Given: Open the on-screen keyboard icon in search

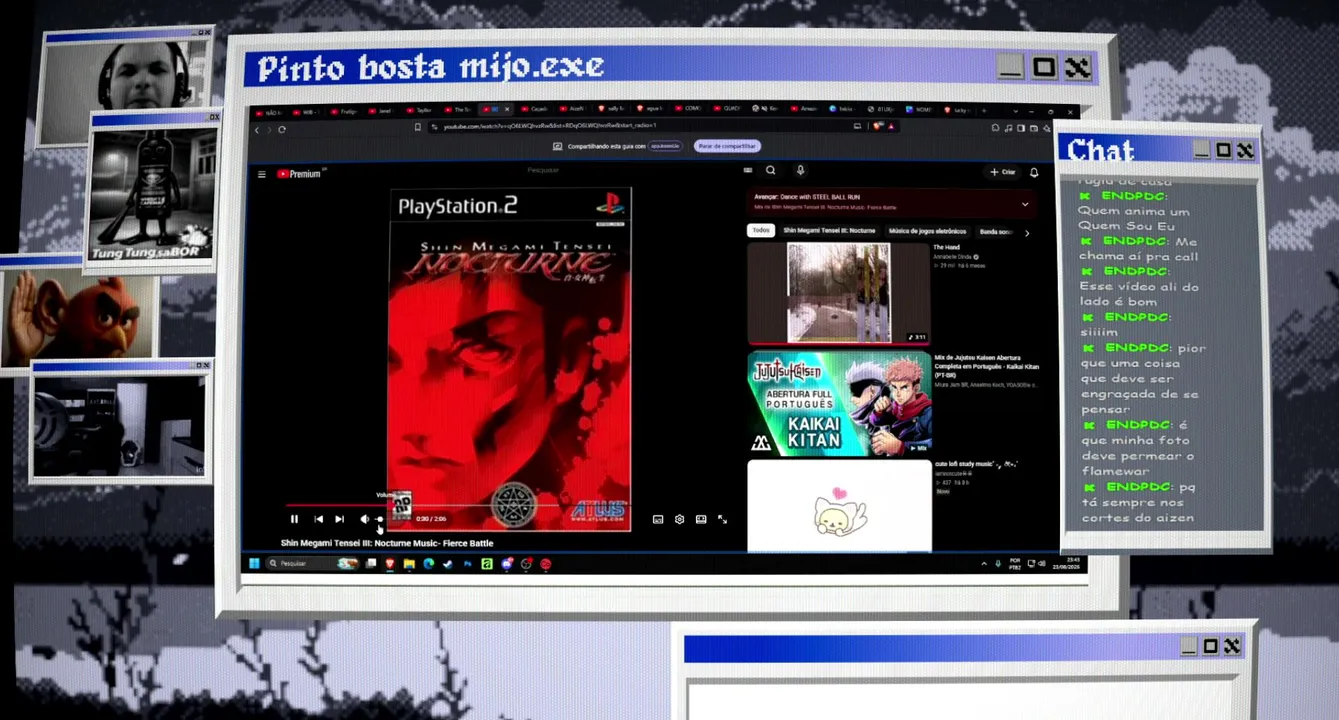Looking at the screenshot, I should click(x=748, y=171).
